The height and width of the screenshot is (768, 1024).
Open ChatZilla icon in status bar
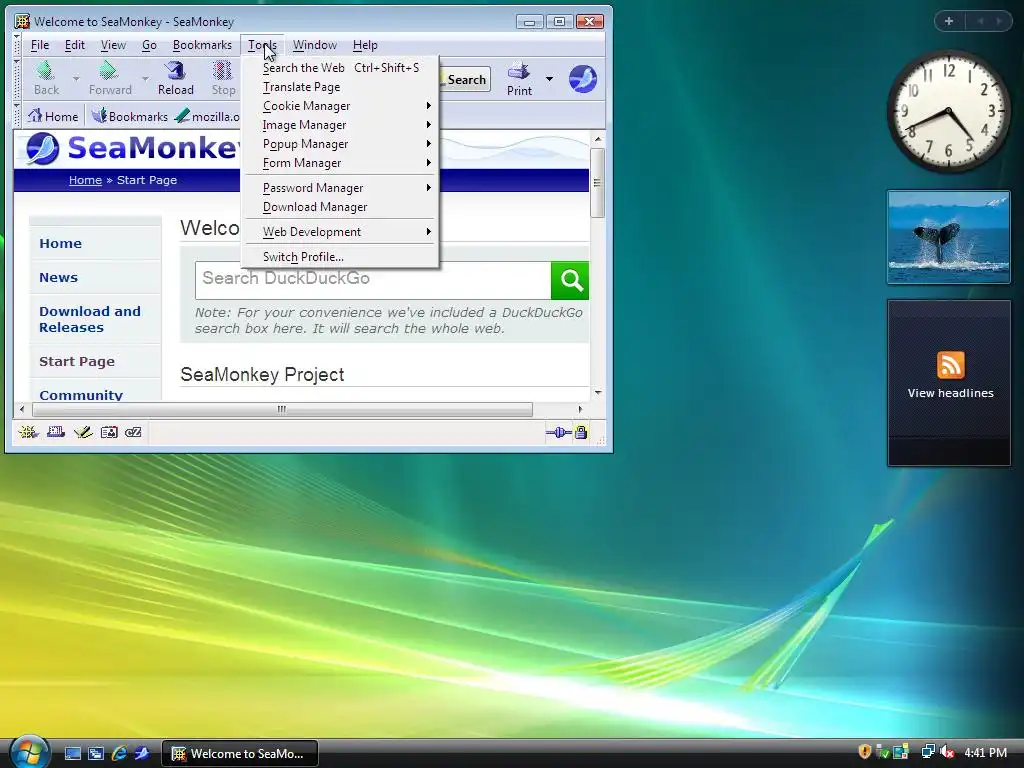tap(133, 432)
